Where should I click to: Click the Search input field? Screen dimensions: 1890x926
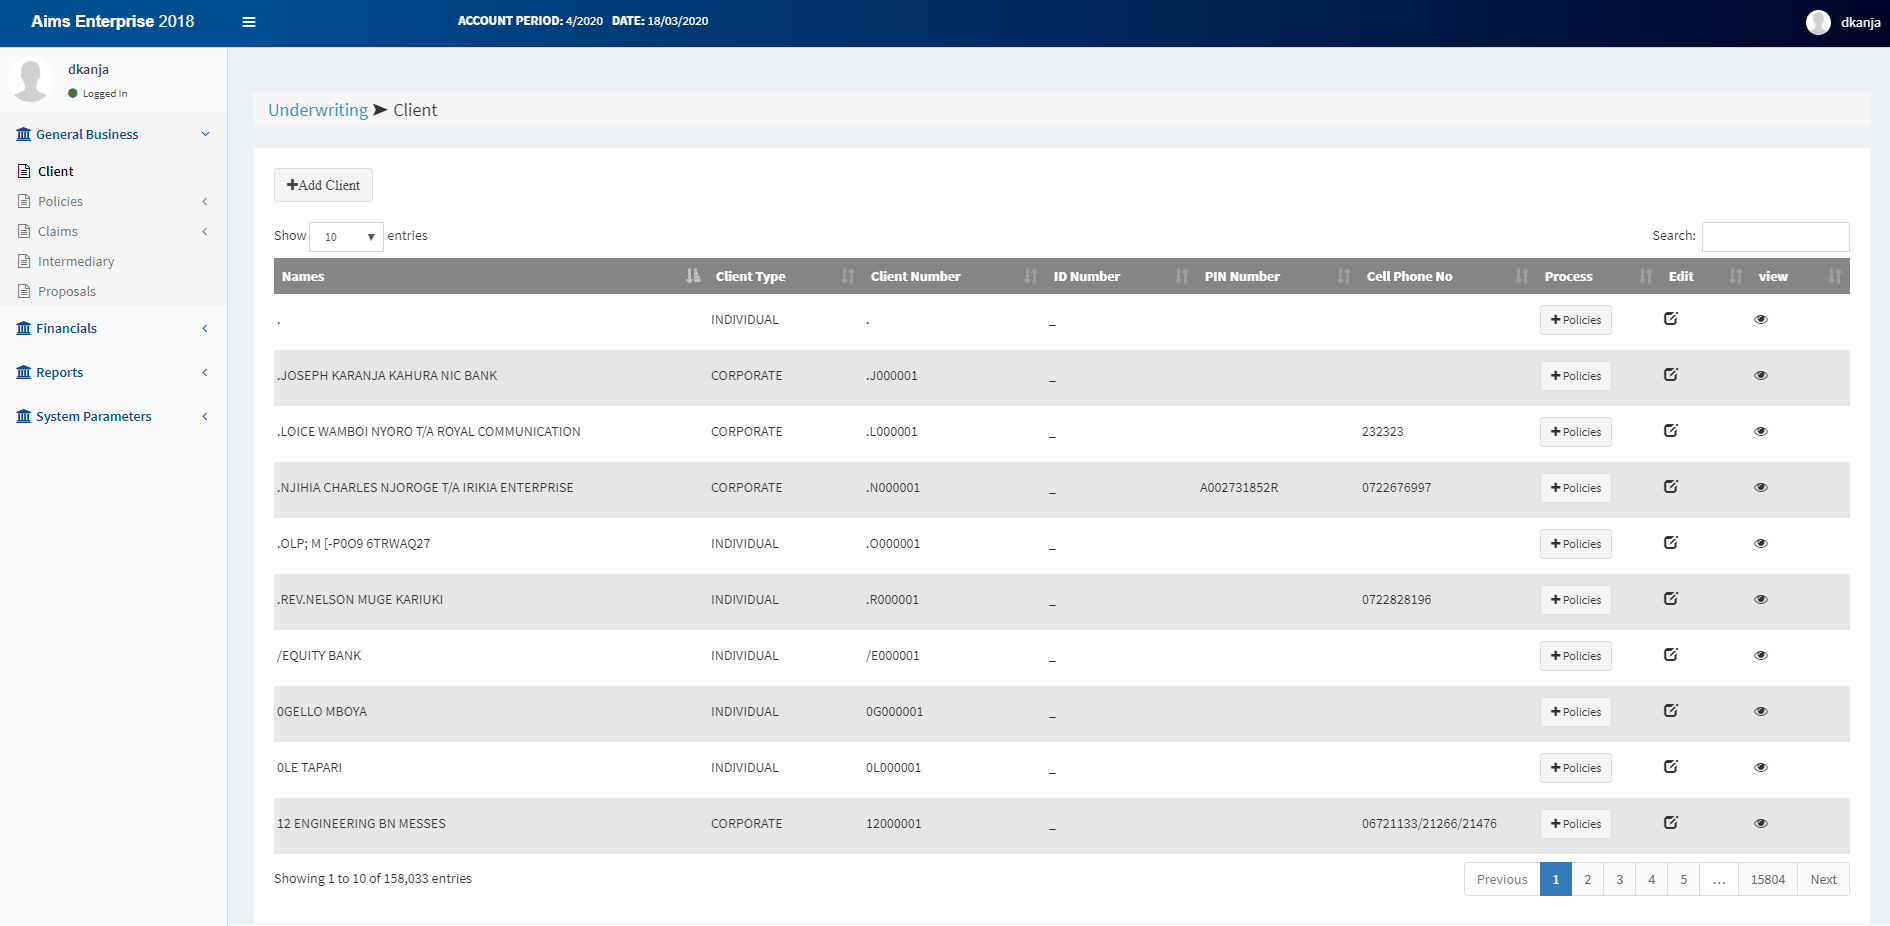click(x=1775, y=237)
